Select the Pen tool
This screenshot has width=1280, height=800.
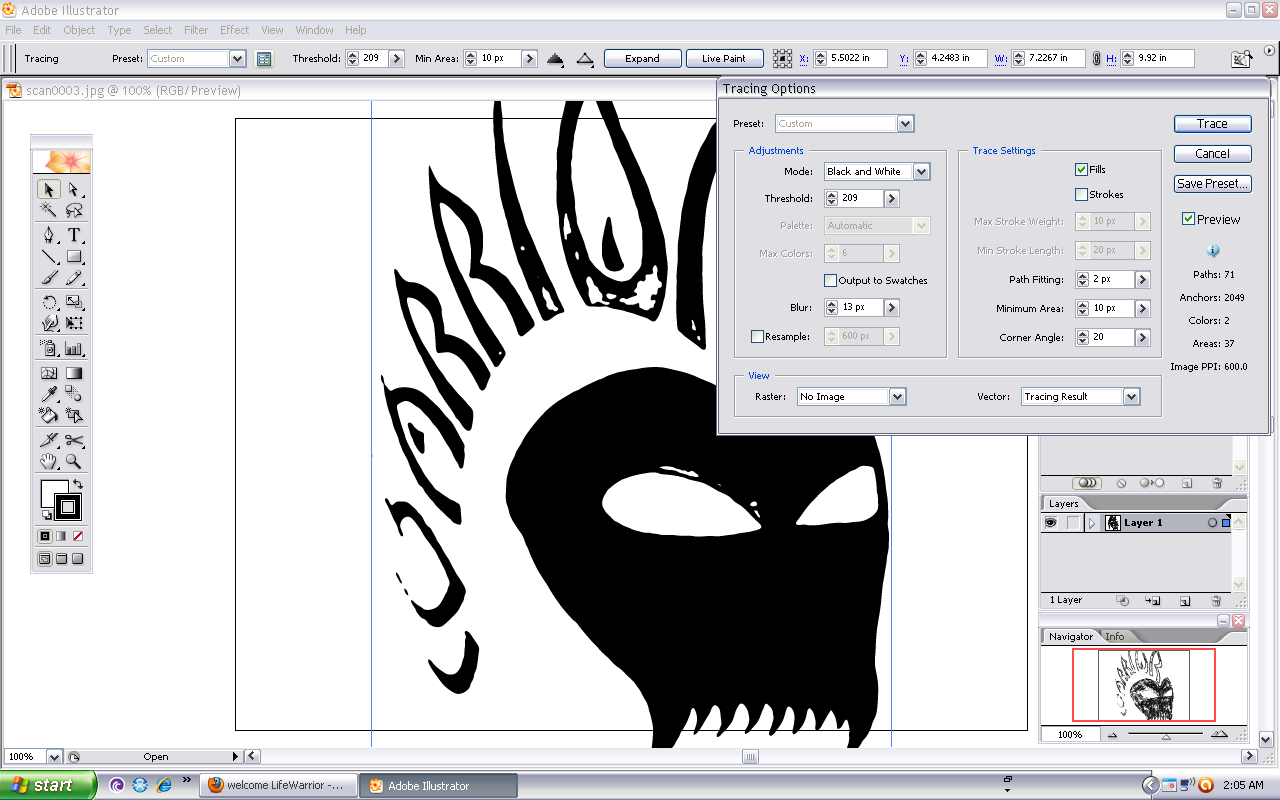click(x=48, y=235)
